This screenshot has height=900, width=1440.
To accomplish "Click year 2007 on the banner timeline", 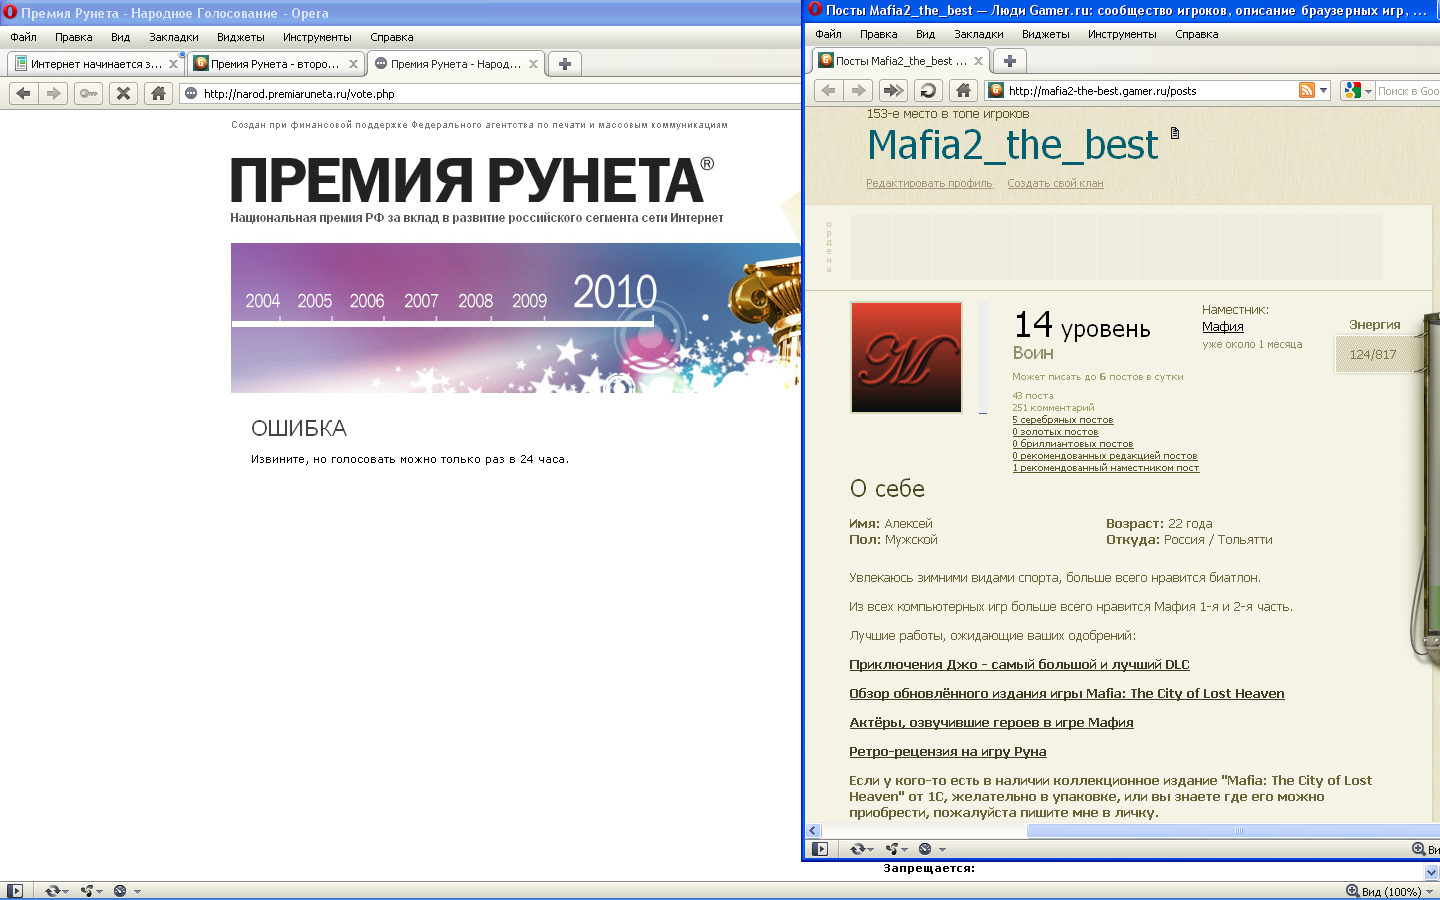I will point(421,301).
